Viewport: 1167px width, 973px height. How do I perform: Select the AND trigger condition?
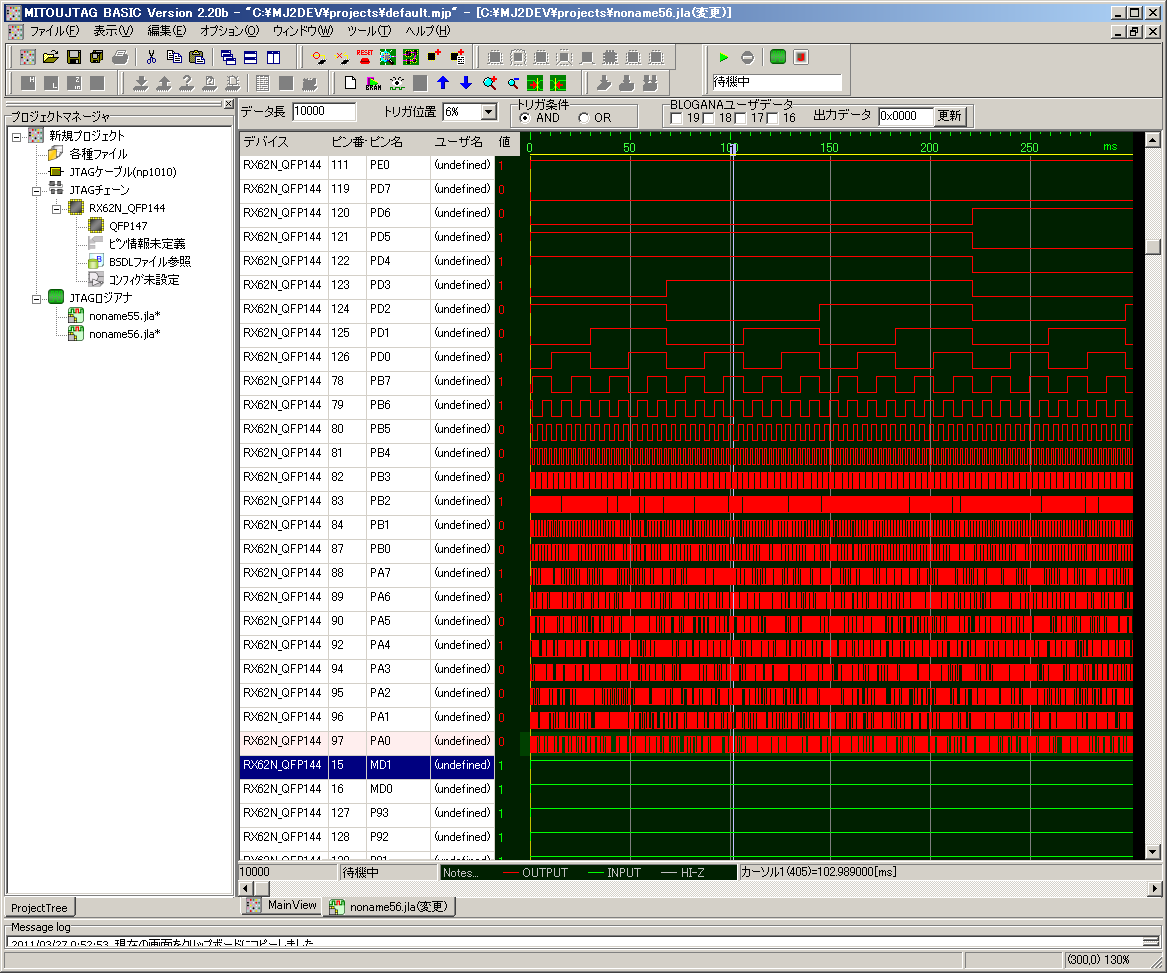click(x=526, y=118)
